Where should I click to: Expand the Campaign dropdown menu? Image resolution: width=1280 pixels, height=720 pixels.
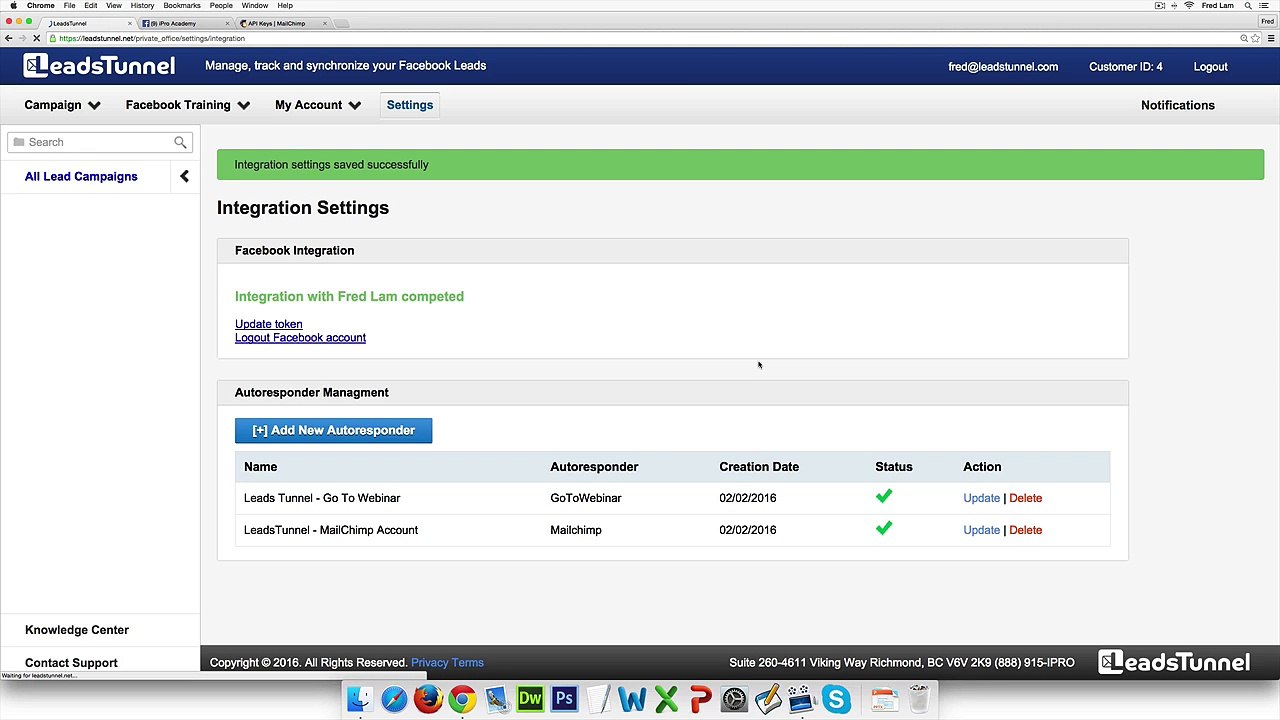click(63, 105)
